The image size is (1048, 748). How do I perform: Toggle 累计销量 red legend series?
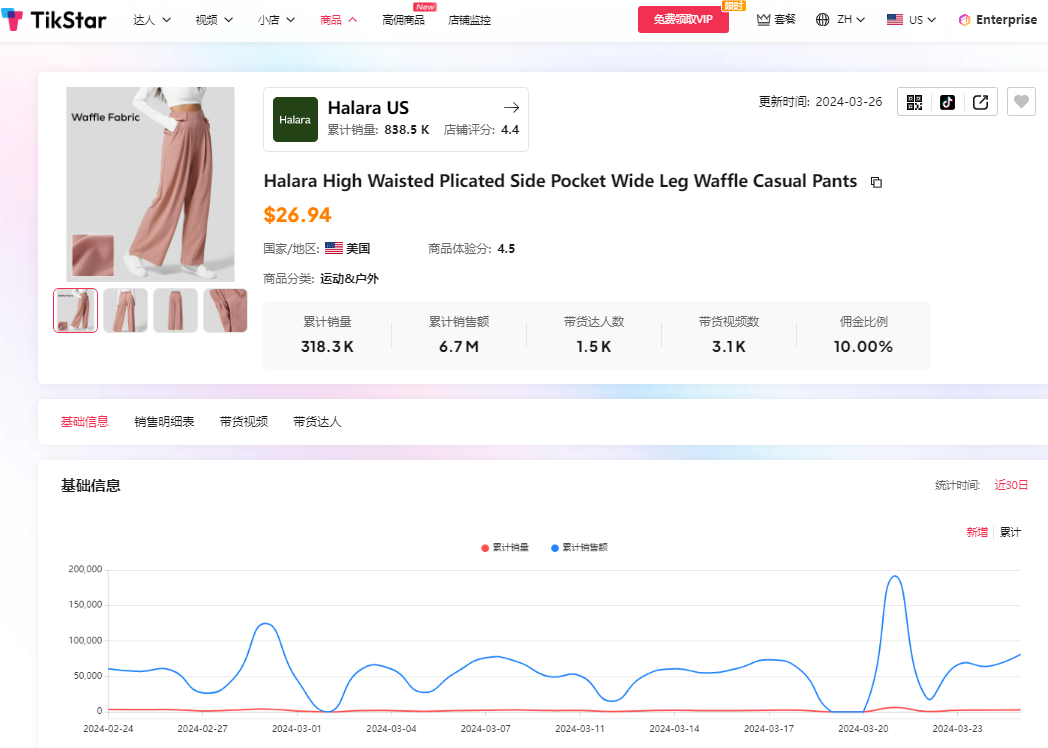pos(505,548)
